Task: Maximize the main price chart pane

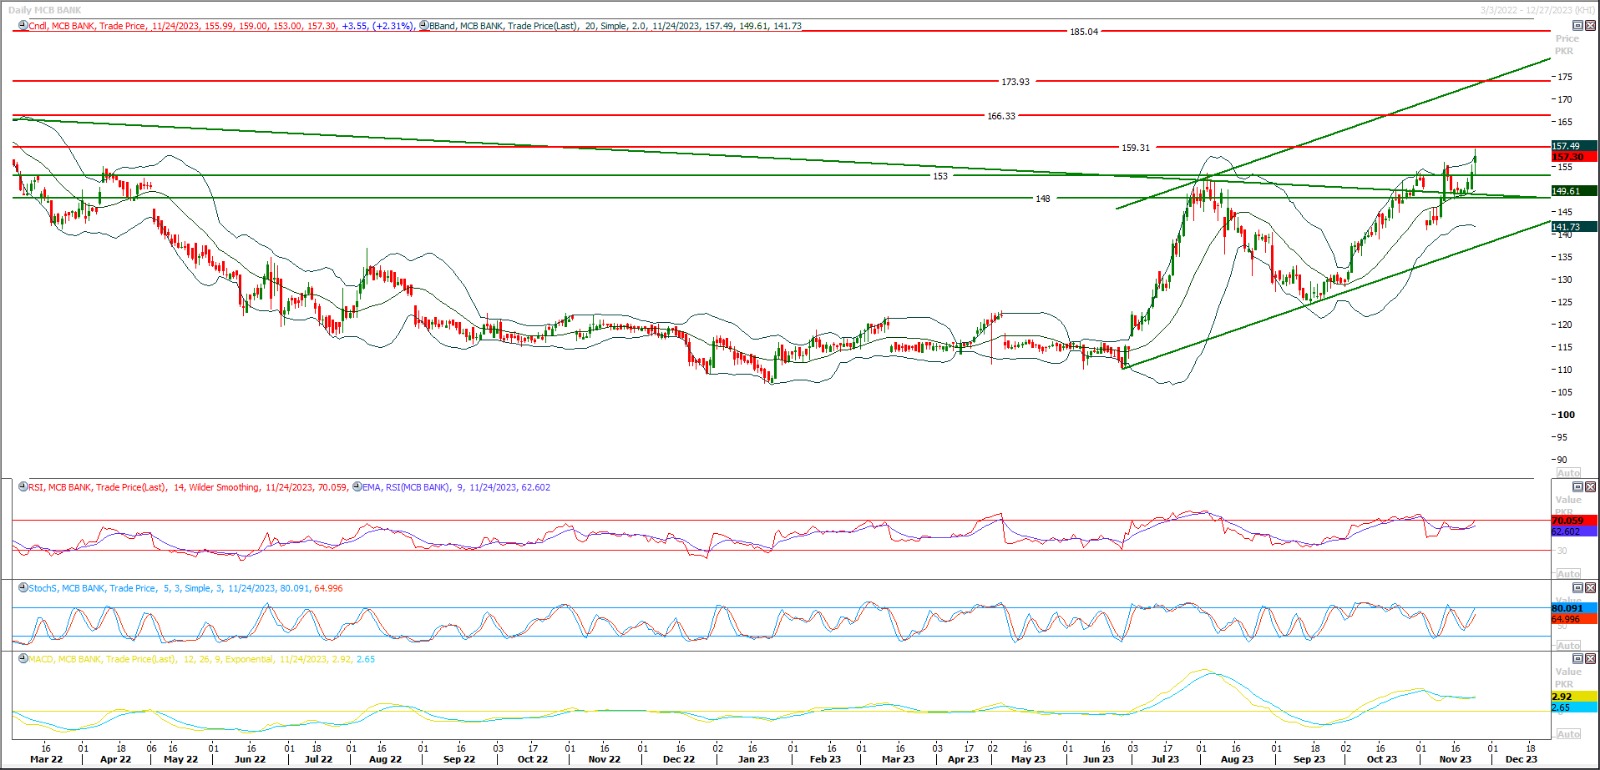Action: (1578, 26)
